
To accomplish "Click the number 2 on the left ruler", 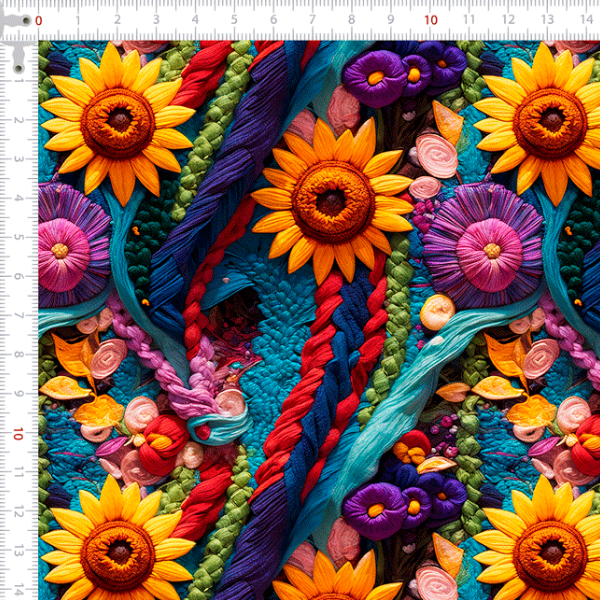I will click(x=18, y=120).
